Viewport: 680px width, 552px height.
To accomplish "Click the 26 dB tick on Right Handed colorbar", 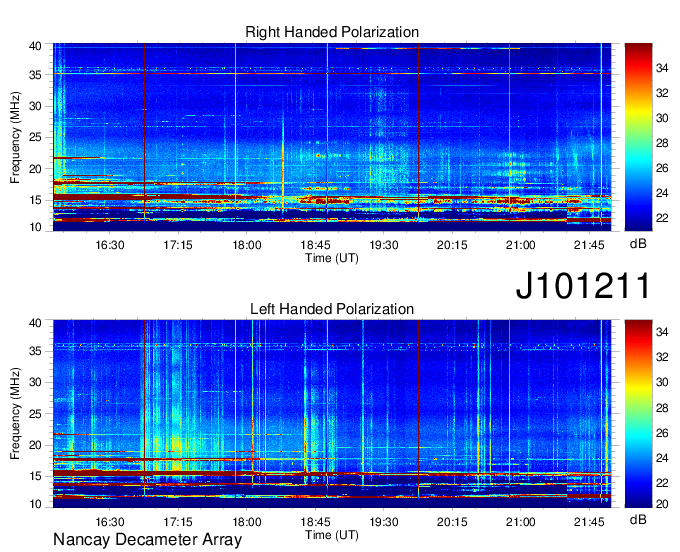I will 662,168.
